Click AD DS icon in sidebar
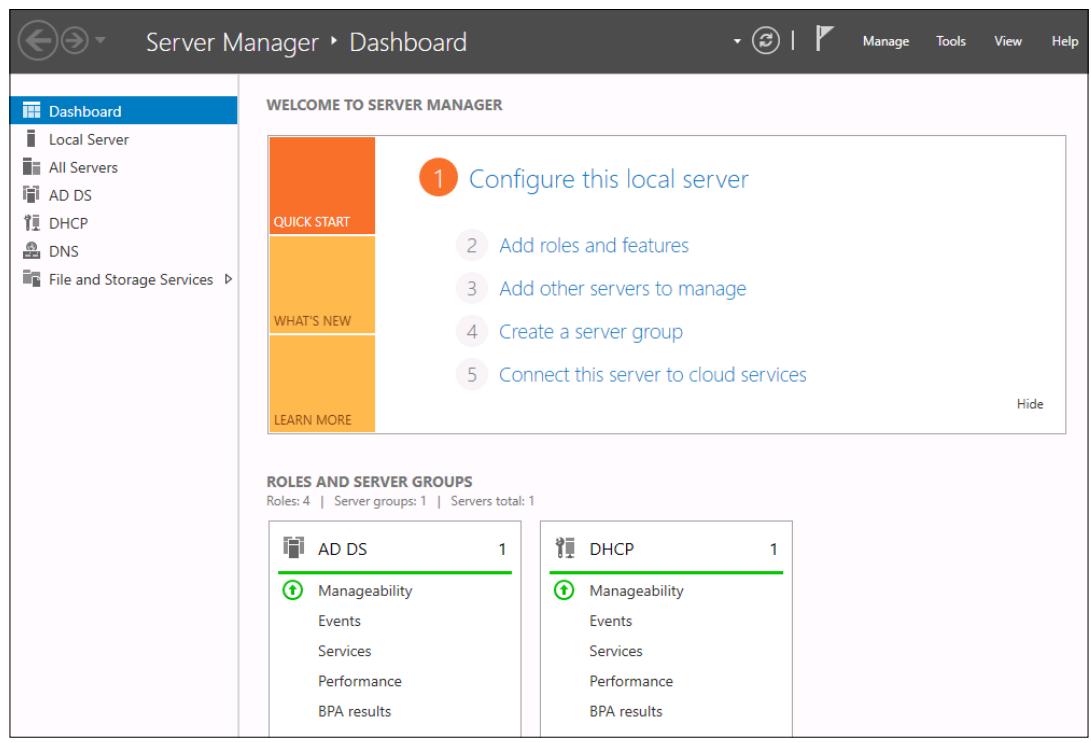This screenshot has height=743, width=1091. pos(31,194)
